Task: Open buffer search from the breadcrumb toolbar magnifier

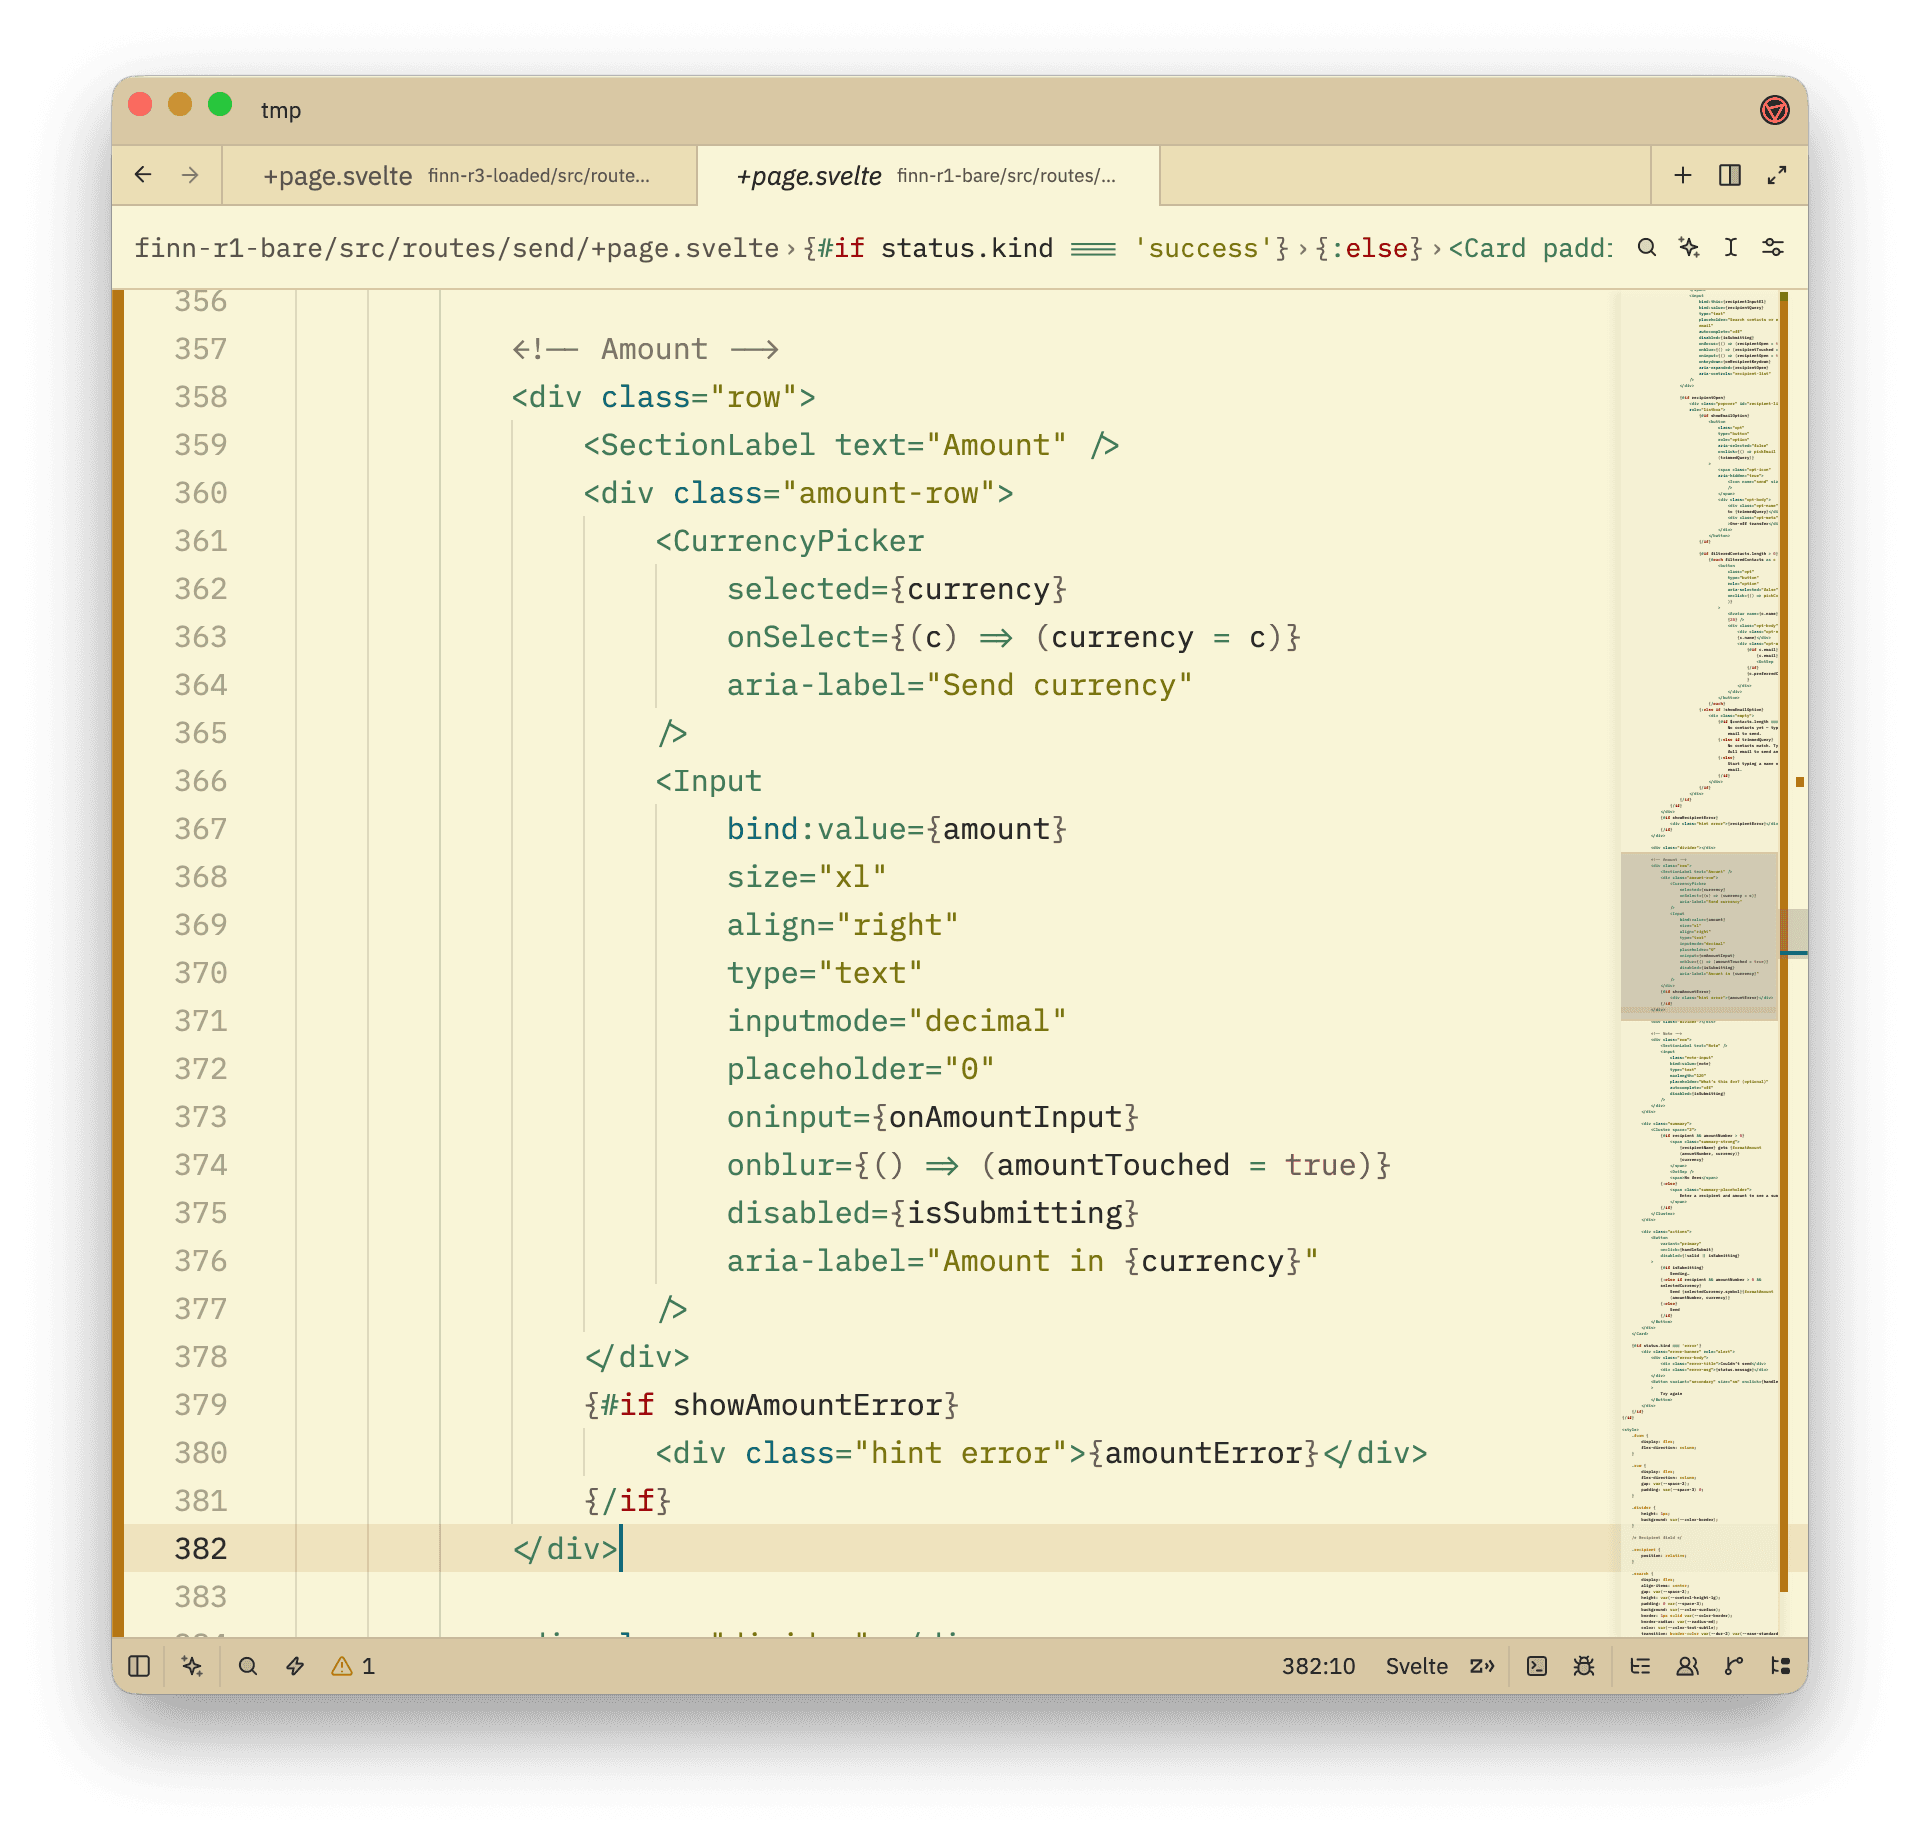Action: (1647, 247)
